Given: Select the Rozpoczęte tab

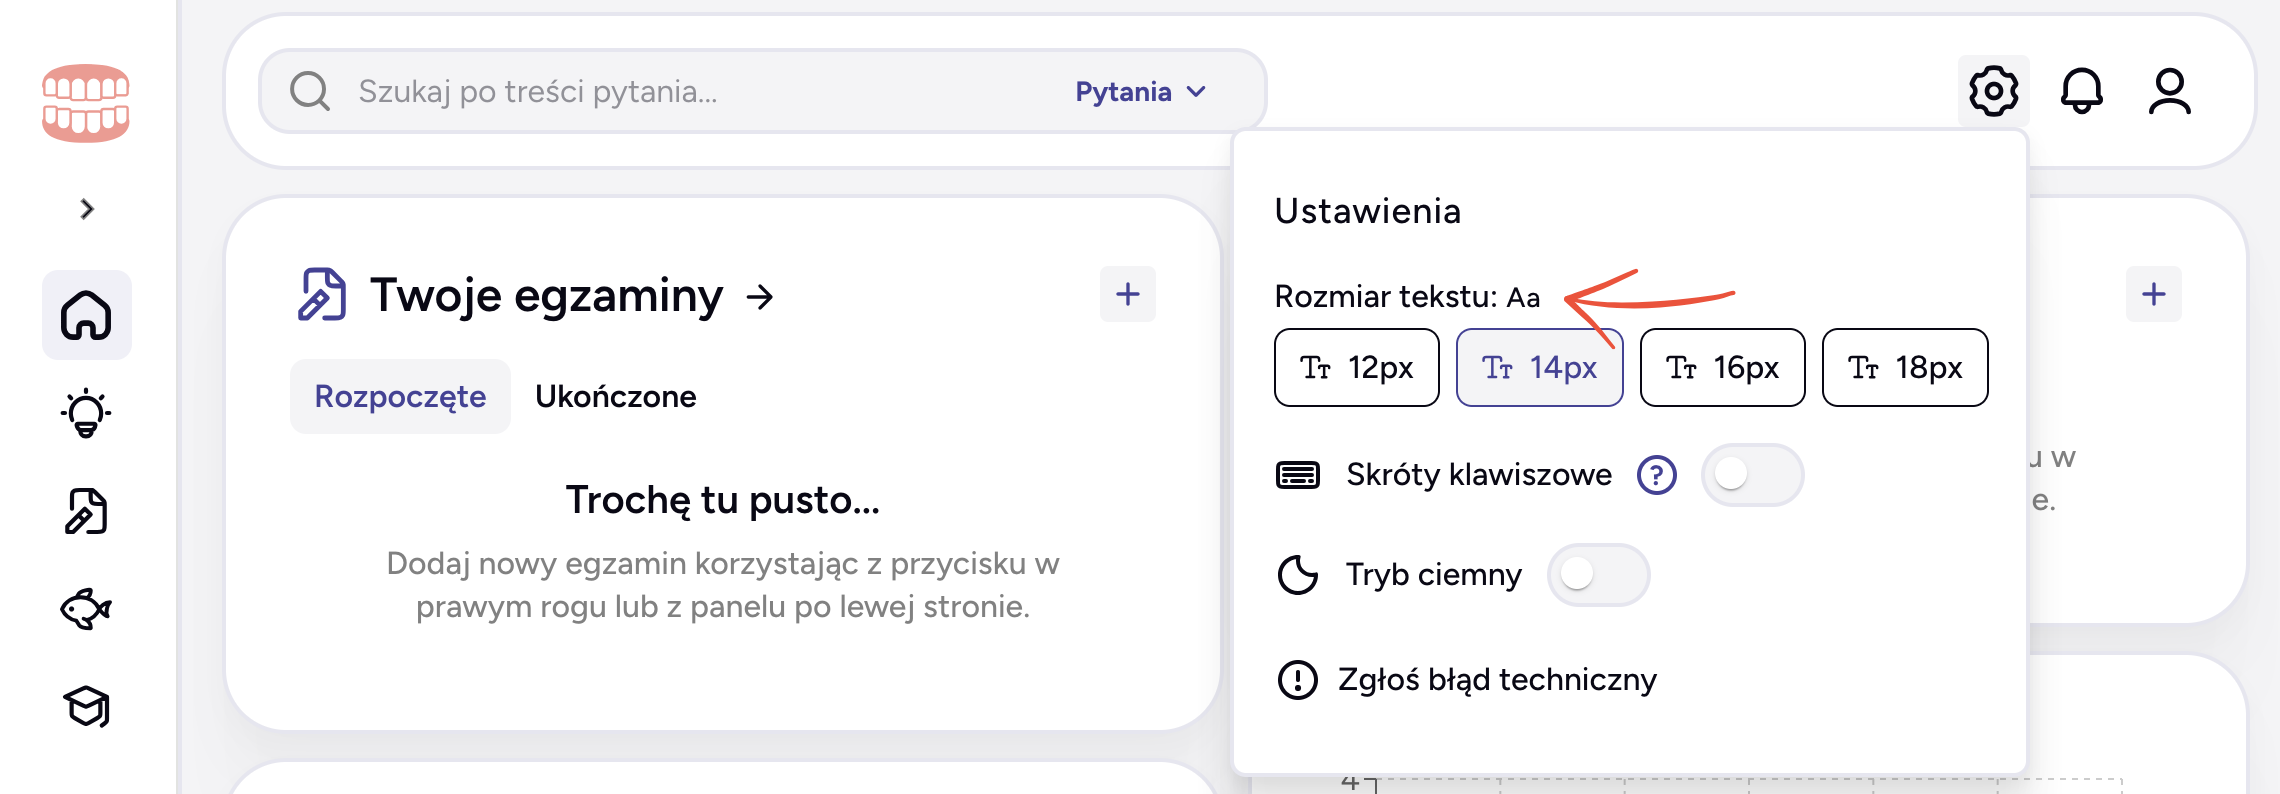Looking at the screenshot, I should click(400, 397).
